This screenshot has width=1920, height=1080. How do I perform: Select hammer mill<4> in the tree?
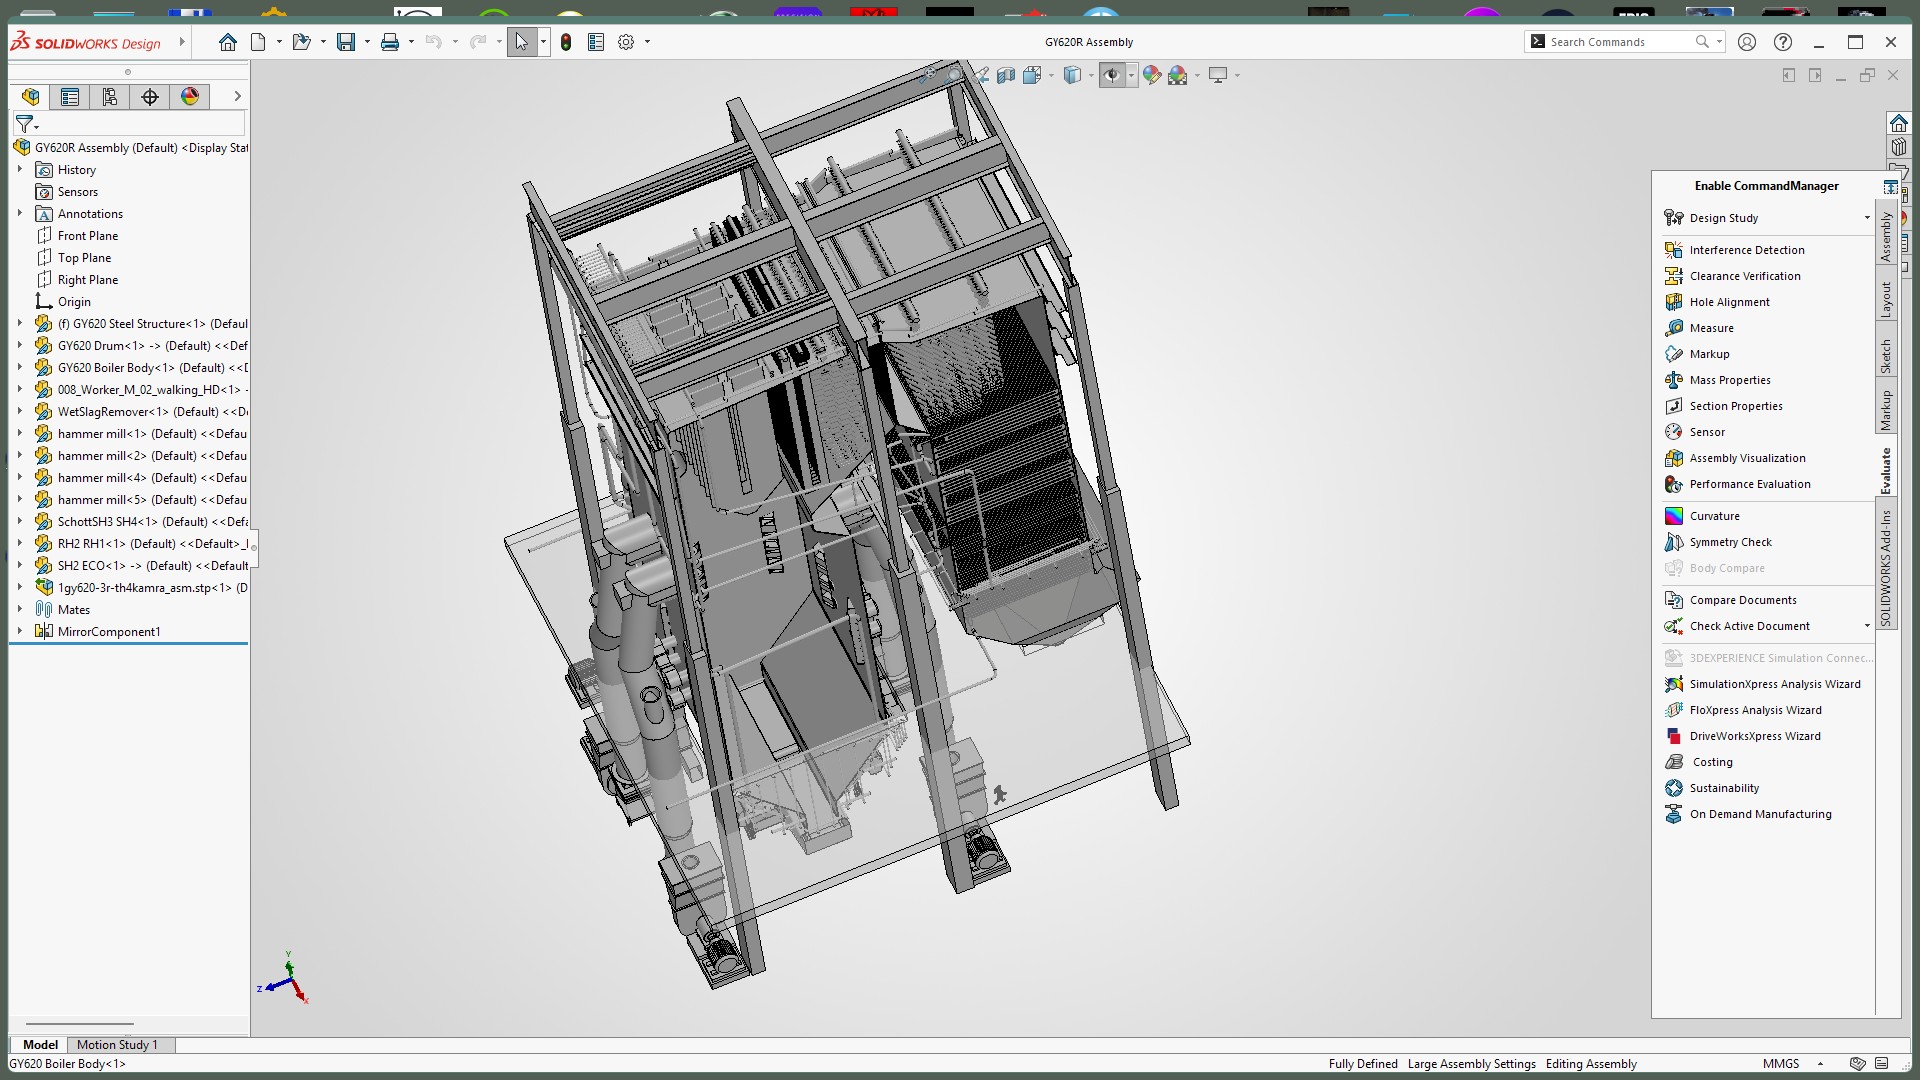141,478
